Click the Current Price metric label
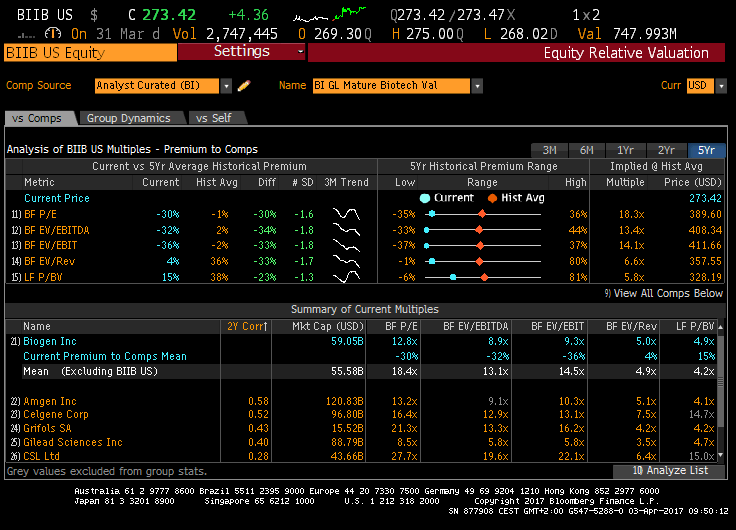This screenshot has width=736, height=530. click(x=57, y=198)
